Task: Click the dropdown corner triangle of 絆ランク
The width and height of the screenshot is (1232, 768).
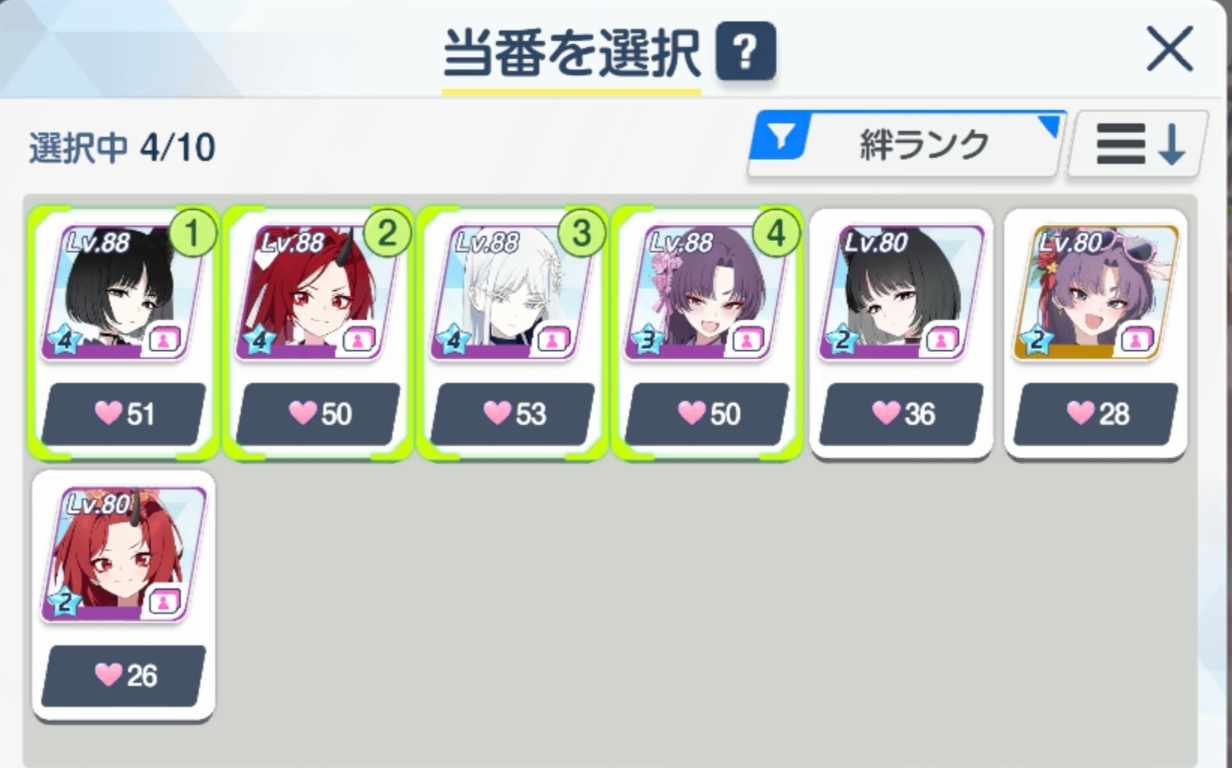Action: 1050,125
